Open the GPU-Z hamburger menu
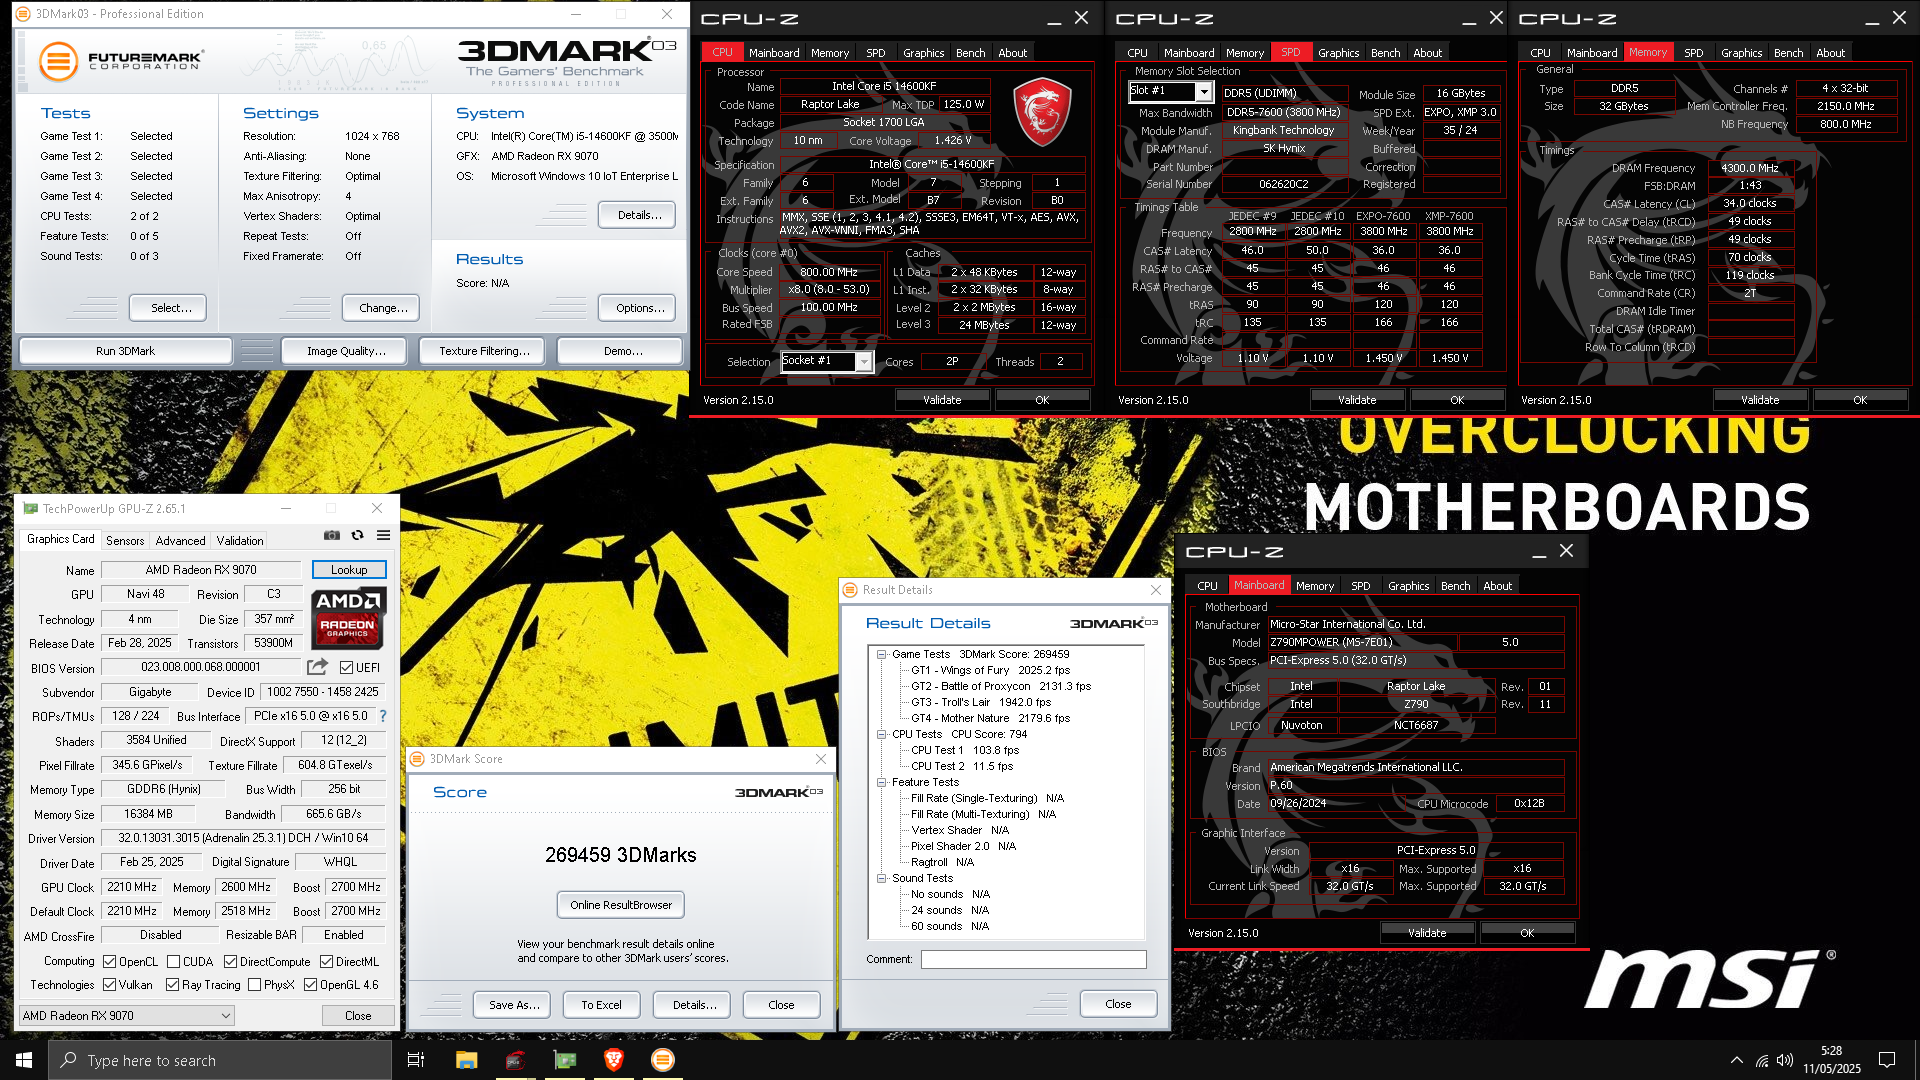The image size is (1920, 1080). [383, 536]
